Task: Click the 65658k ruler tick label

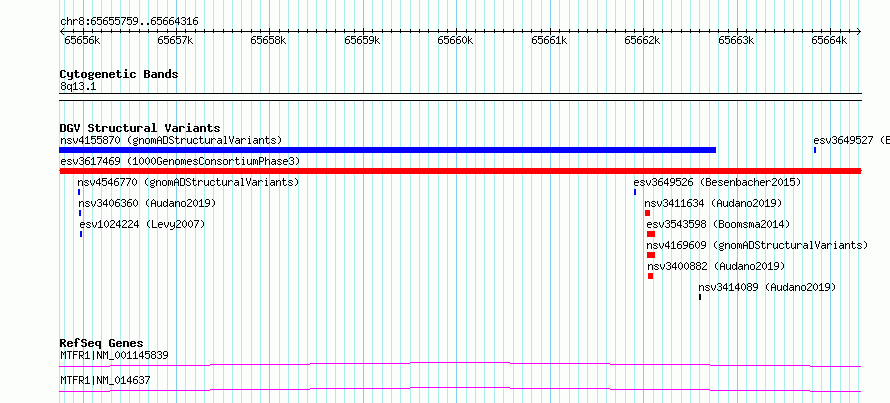Action: tap(269, 41)
